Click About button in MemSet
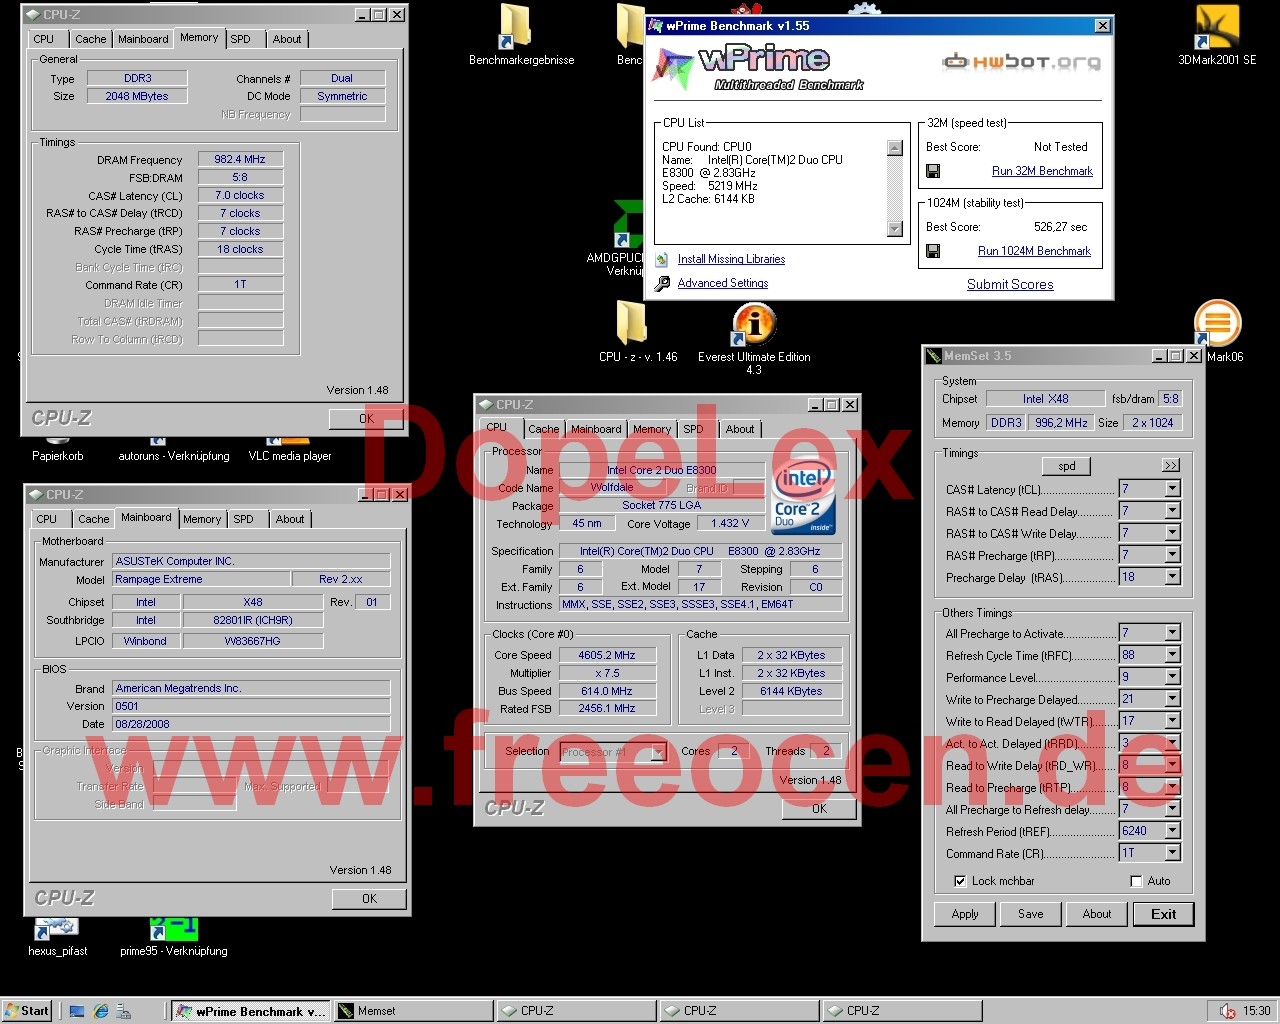Image resolution: width=1280 pixels, height=1024 pixels. (1097, 914)
